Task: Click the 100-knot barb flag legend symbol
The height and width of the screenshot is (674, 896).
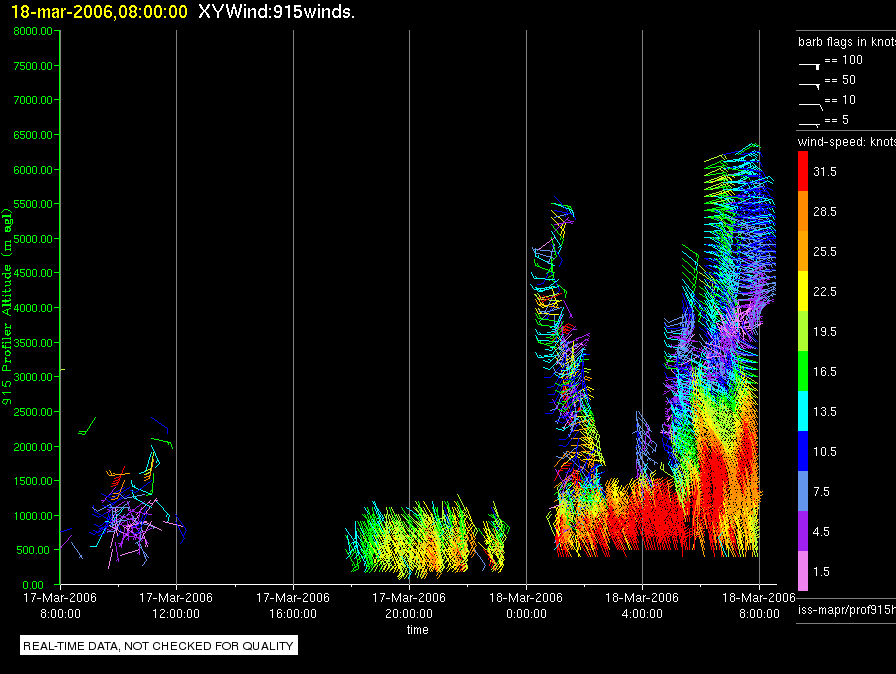Action: pos(809,63)
